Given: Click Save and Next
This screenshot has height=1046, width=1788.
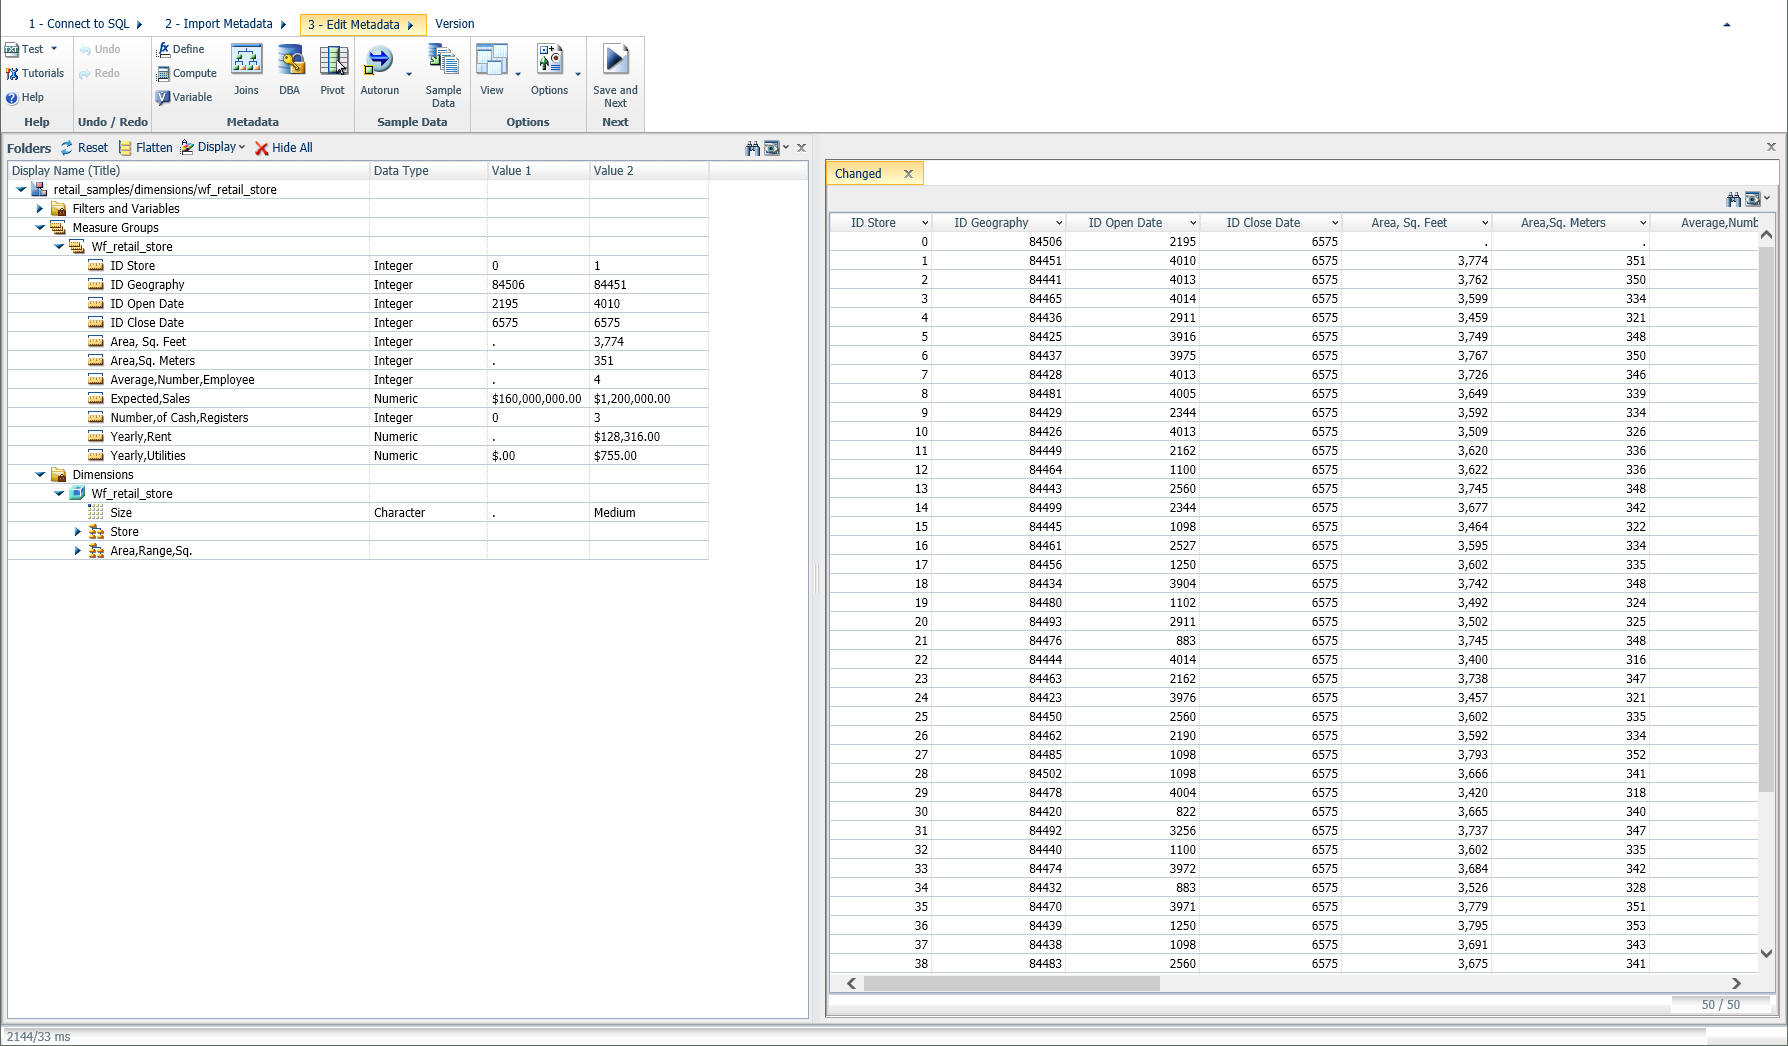Looking at the screenshot, I should click(x=615, y=76).
